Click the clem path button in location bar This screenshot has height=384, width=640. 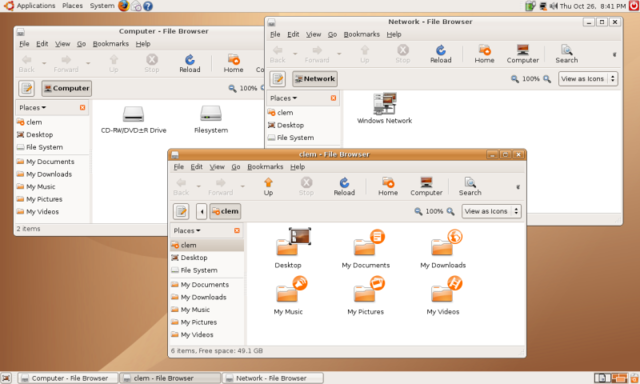tap(225, 211)
